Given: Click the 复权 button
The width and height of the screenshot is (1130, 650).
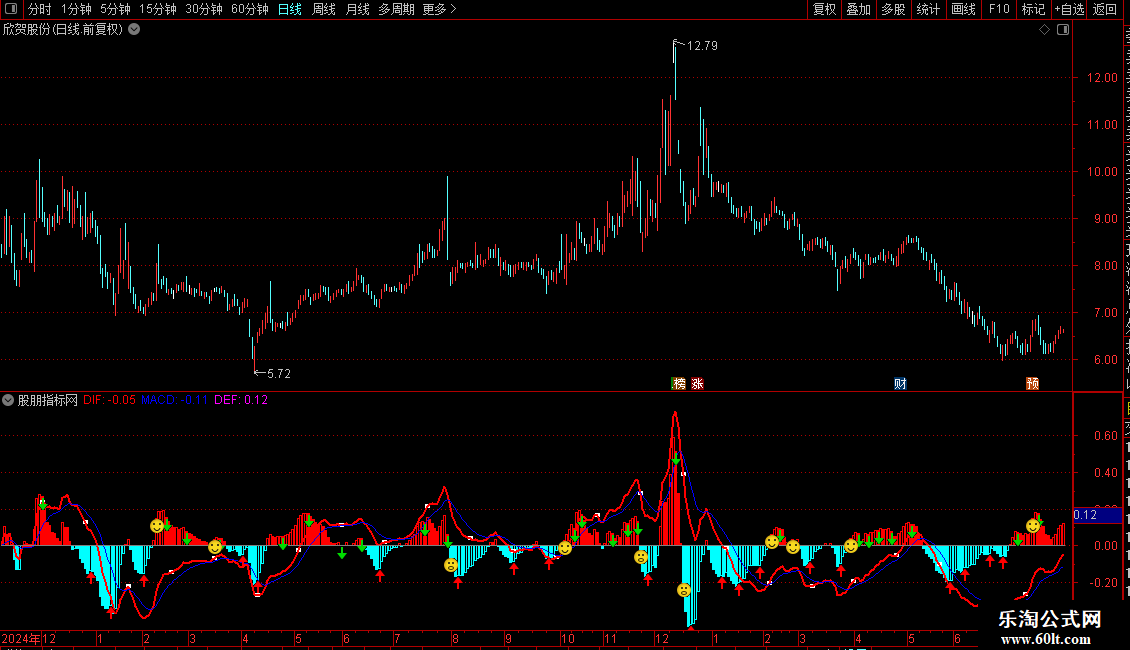Looking at the screenshot, I should pos(824,9).
